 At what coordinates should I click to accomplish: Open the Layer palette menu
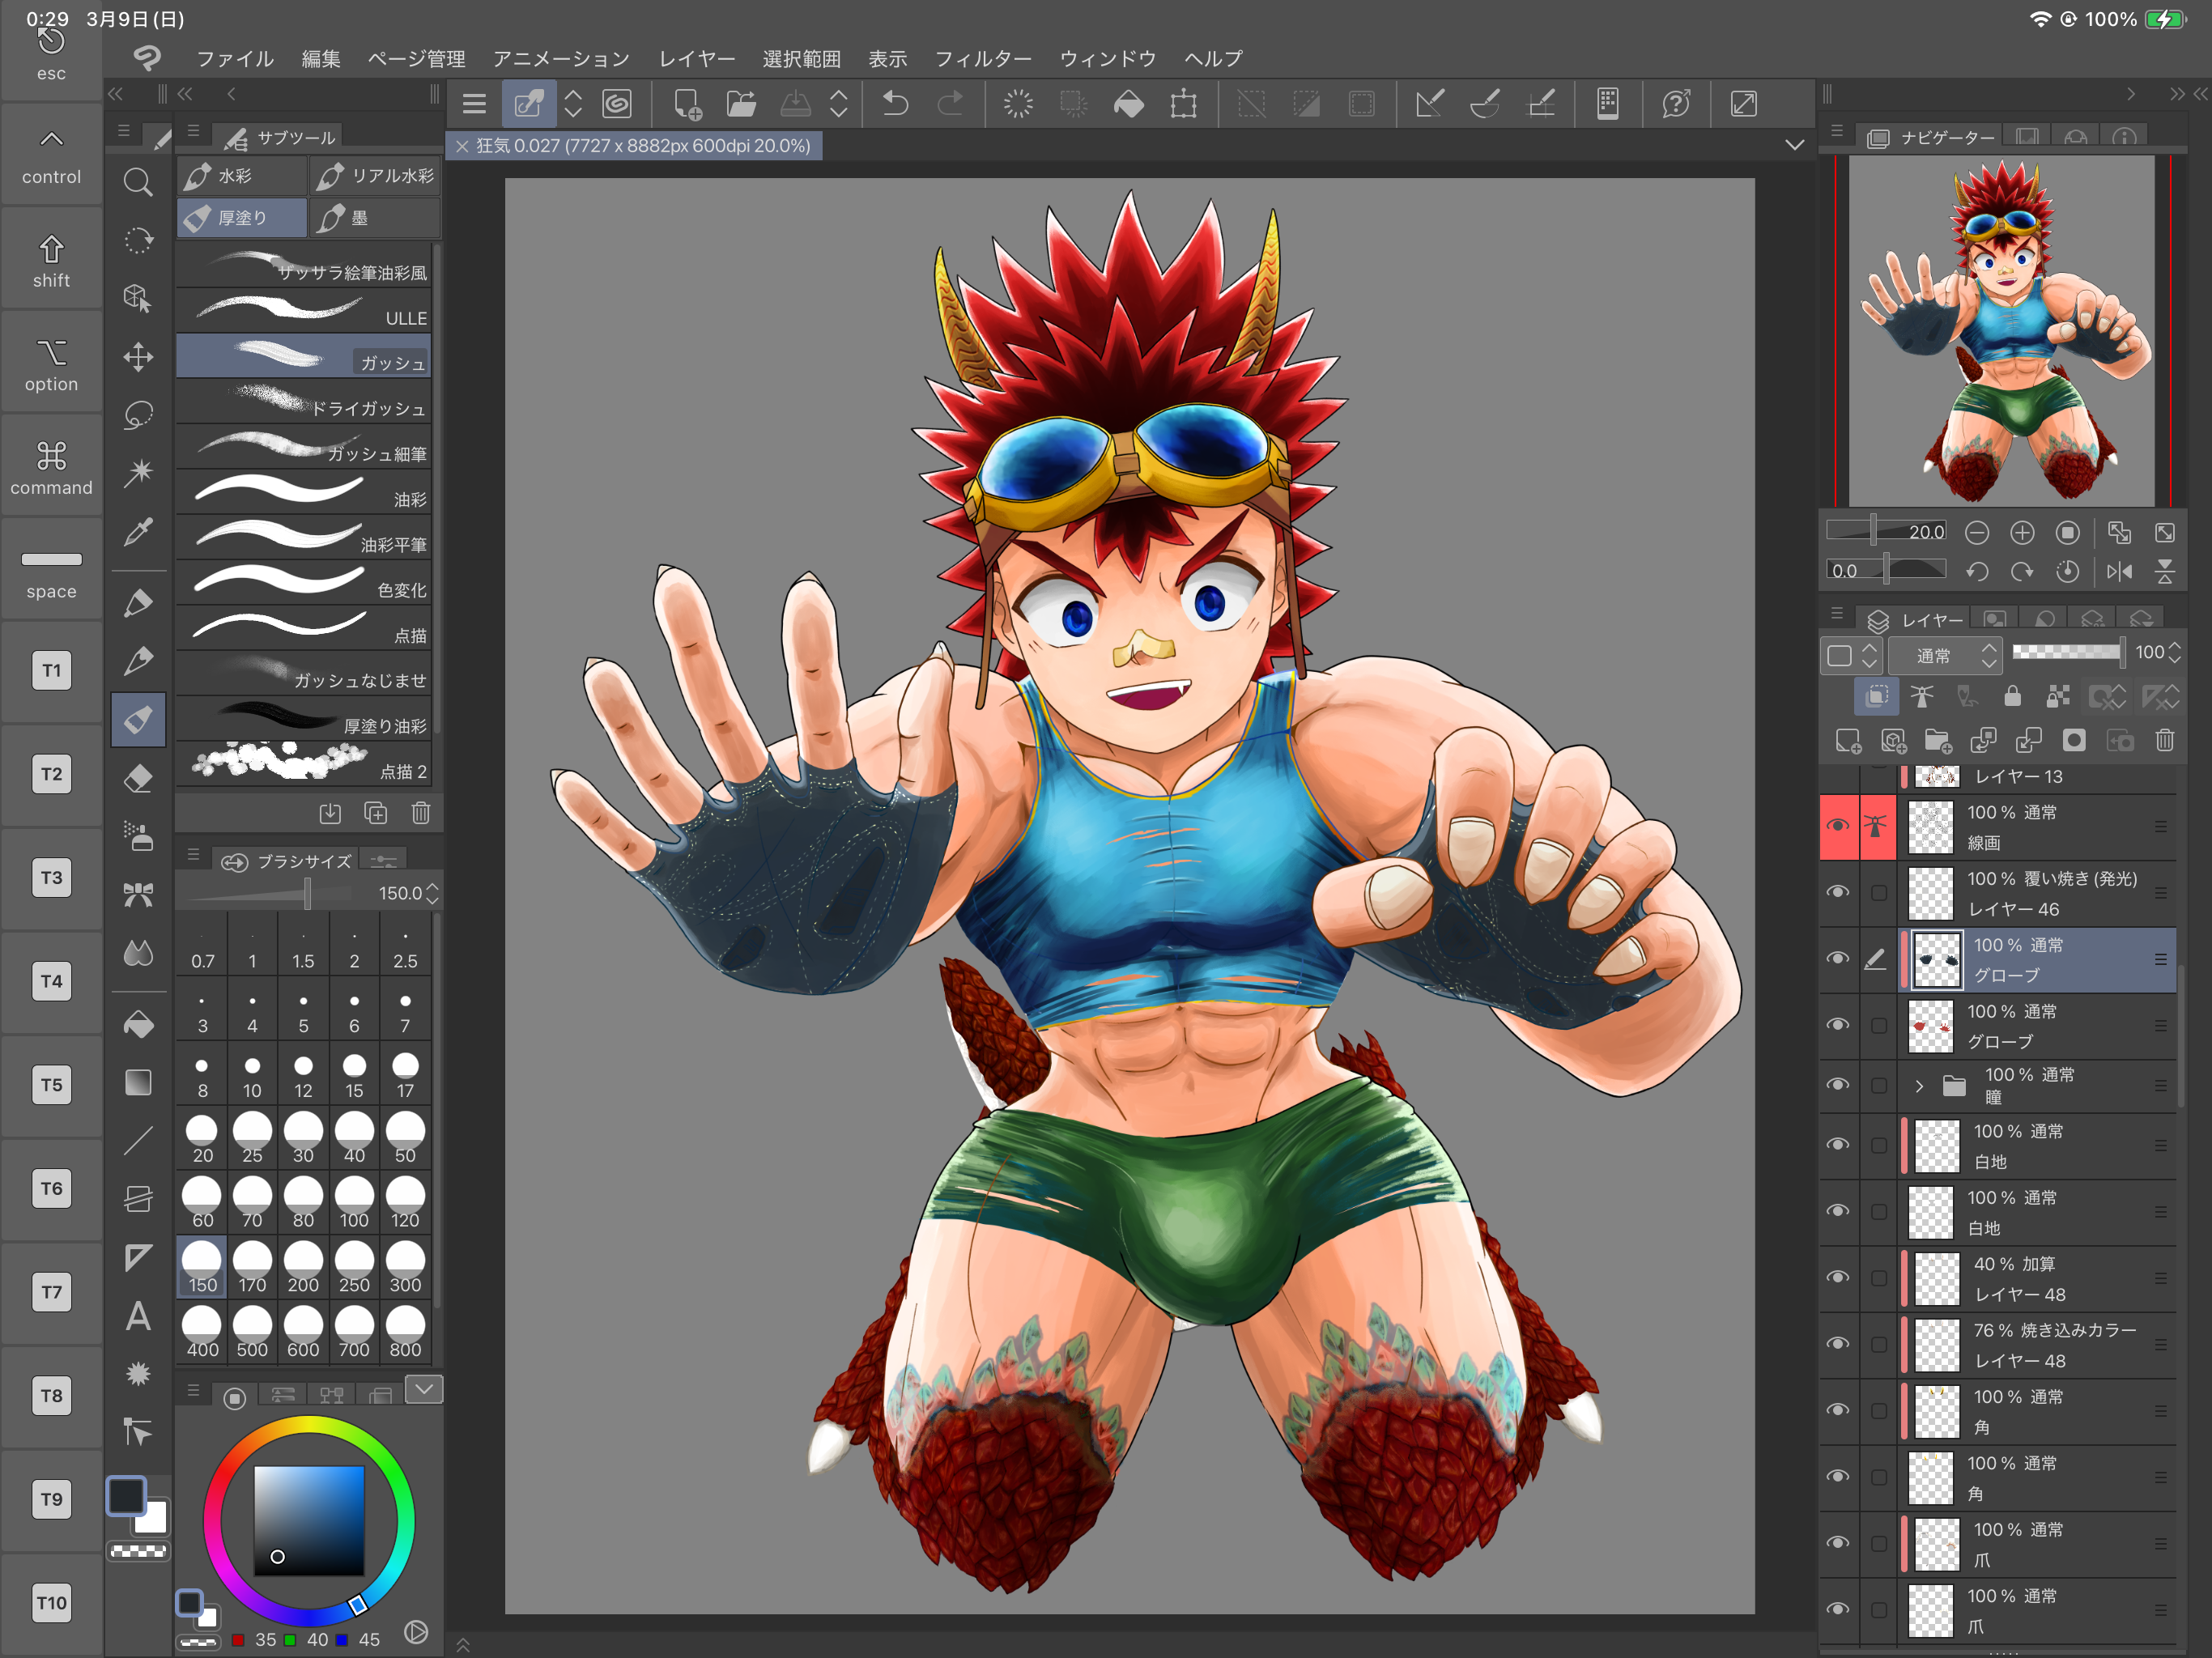coord(1837,613)
